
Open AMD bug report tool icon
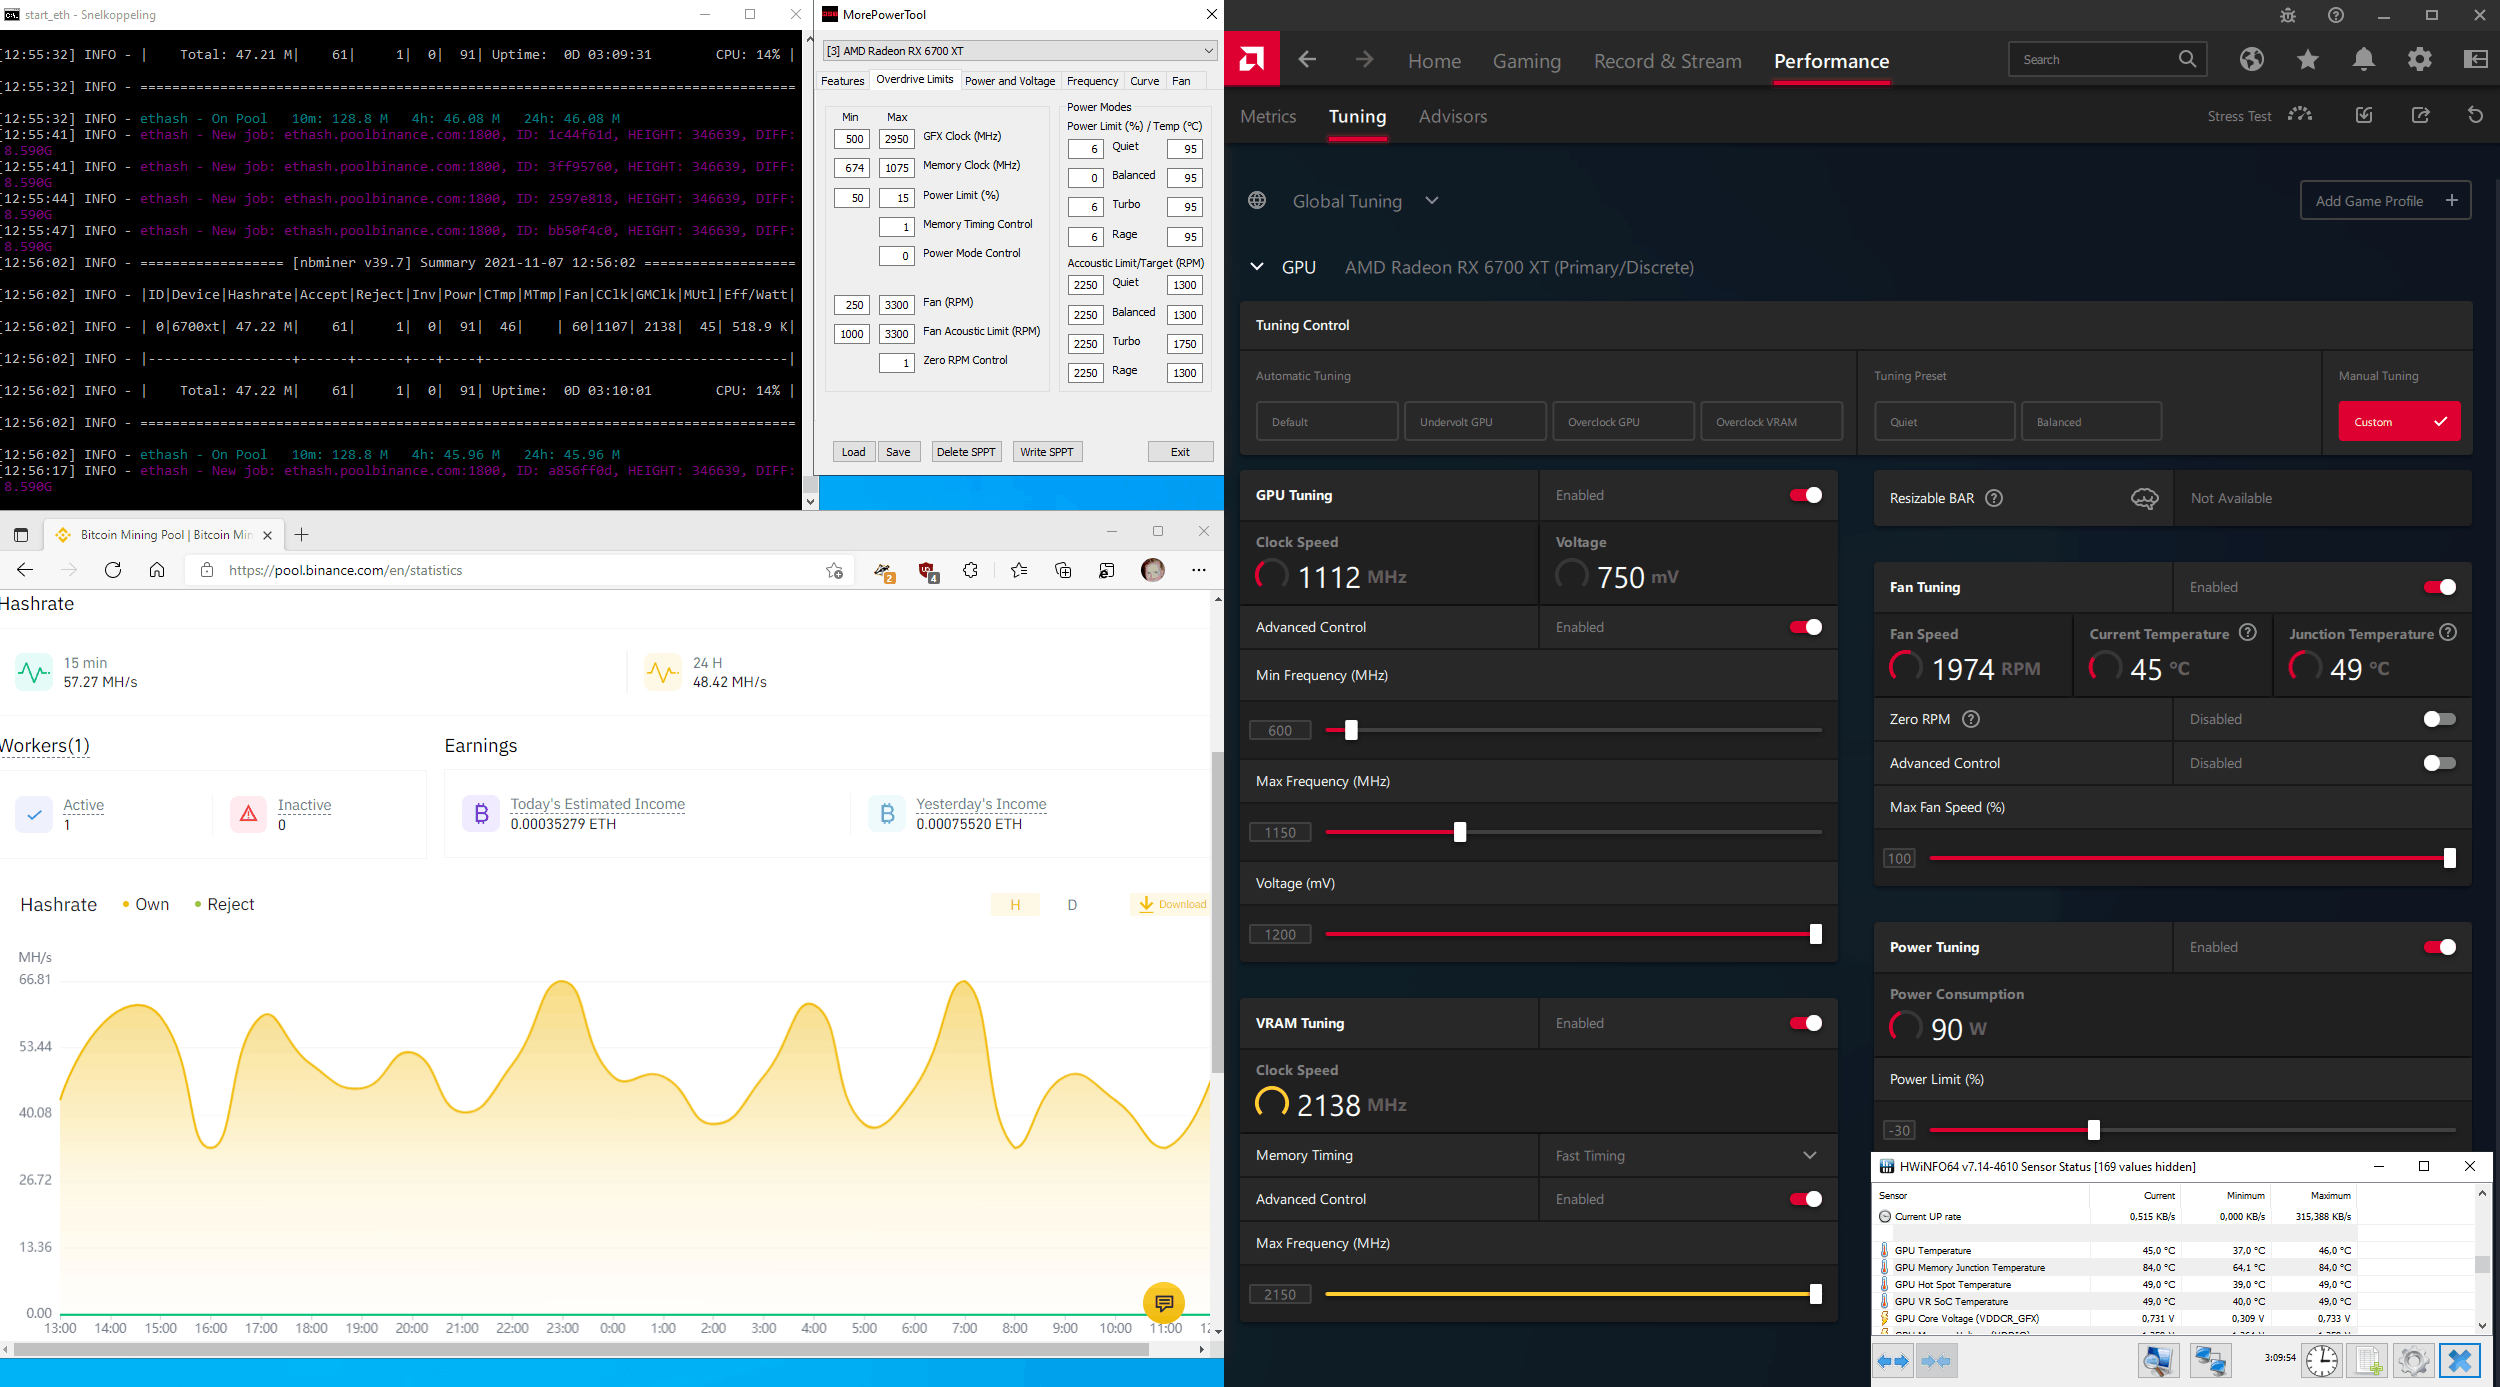click(2288, 15)
